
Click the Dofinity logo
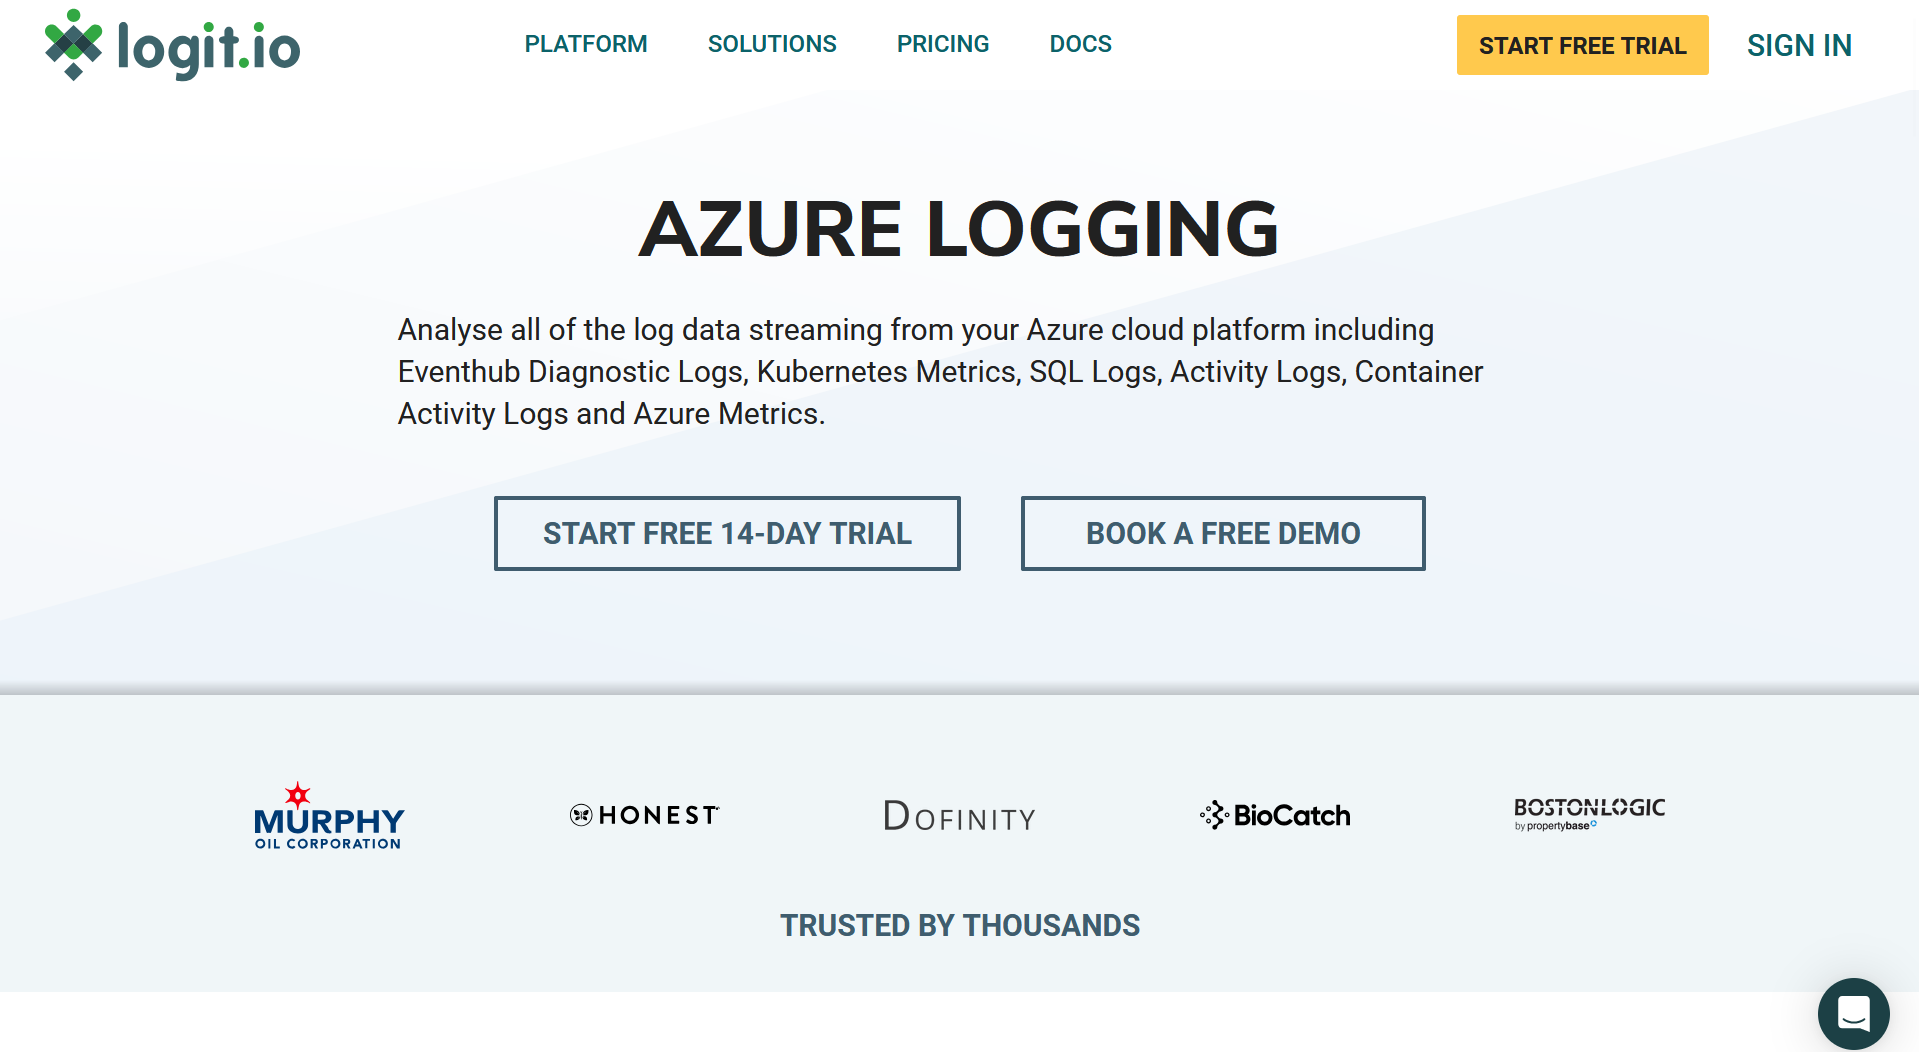959,816
